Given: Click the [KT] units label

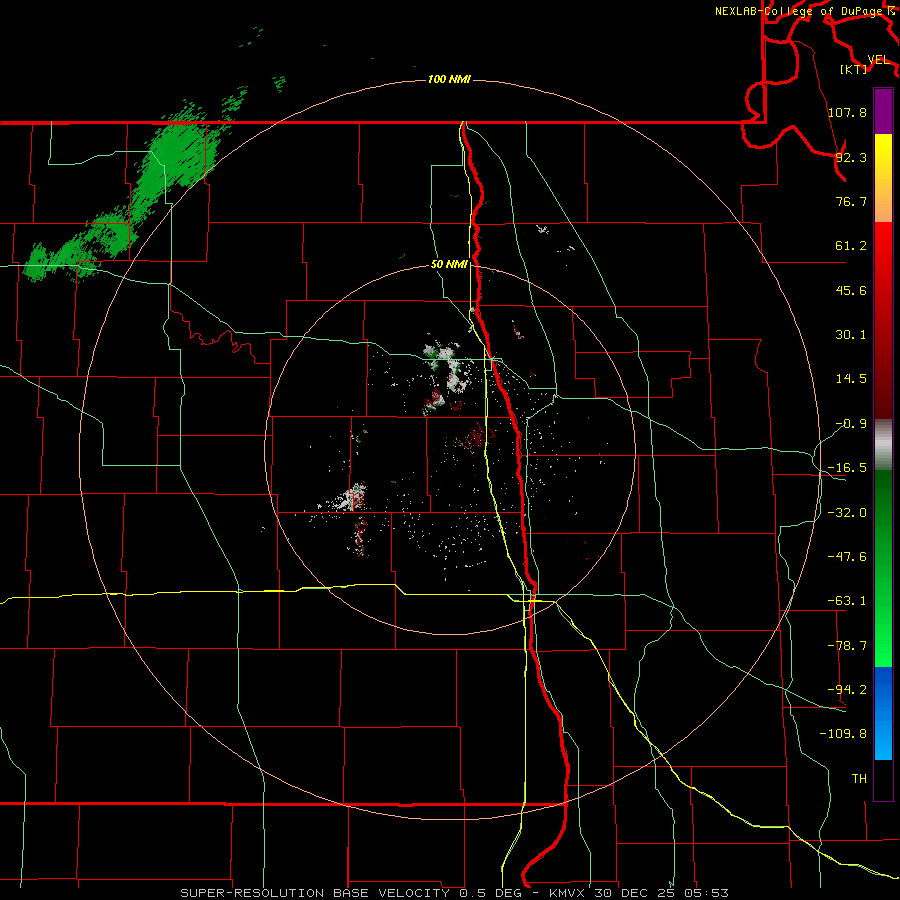Looking at the screenshot, I should tap(854, 69).
